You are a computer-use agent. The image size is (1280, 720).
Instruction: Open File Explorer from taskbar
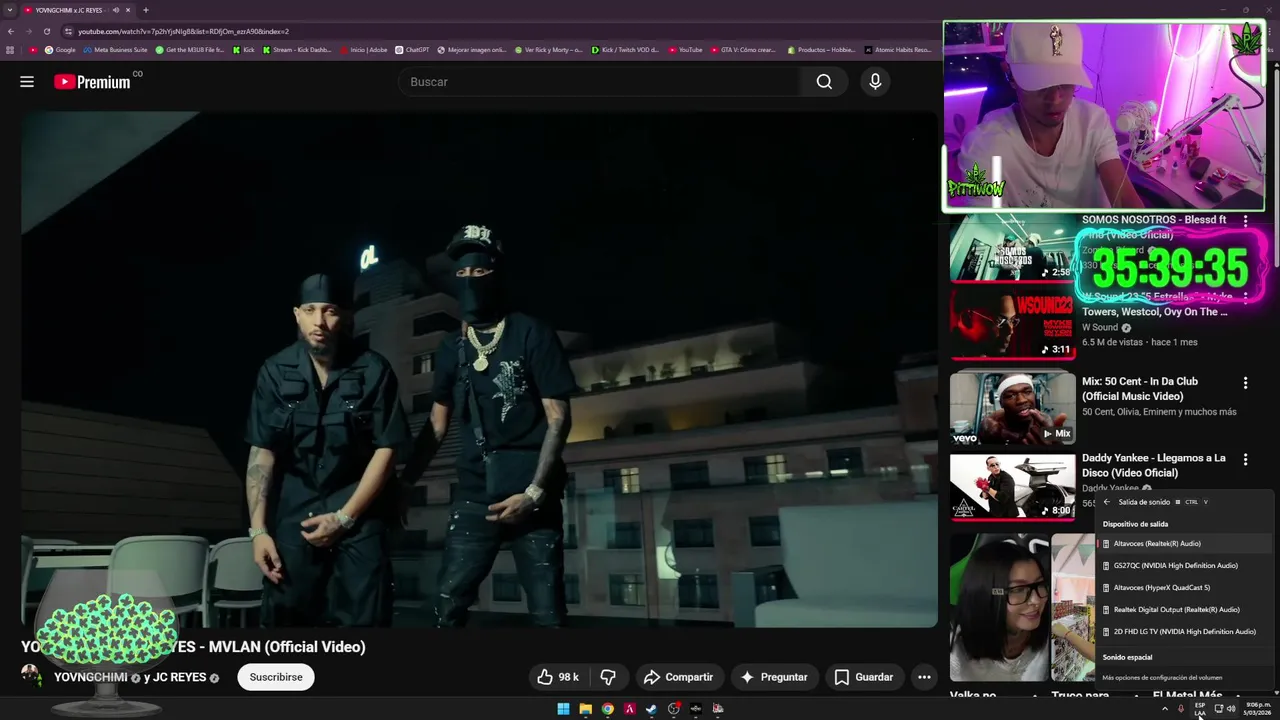[585, 709]
